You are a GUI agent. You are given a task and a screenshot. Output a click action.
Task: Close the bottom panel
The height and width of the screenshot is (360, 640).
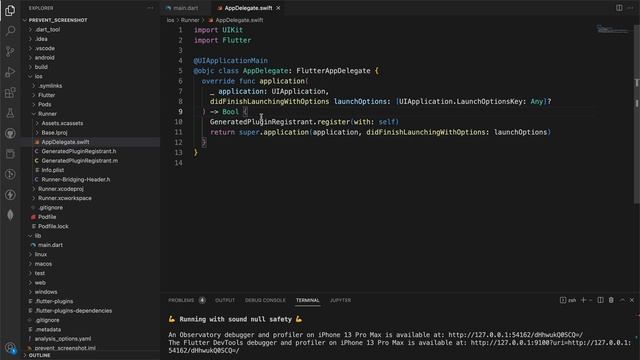point(632,300)
